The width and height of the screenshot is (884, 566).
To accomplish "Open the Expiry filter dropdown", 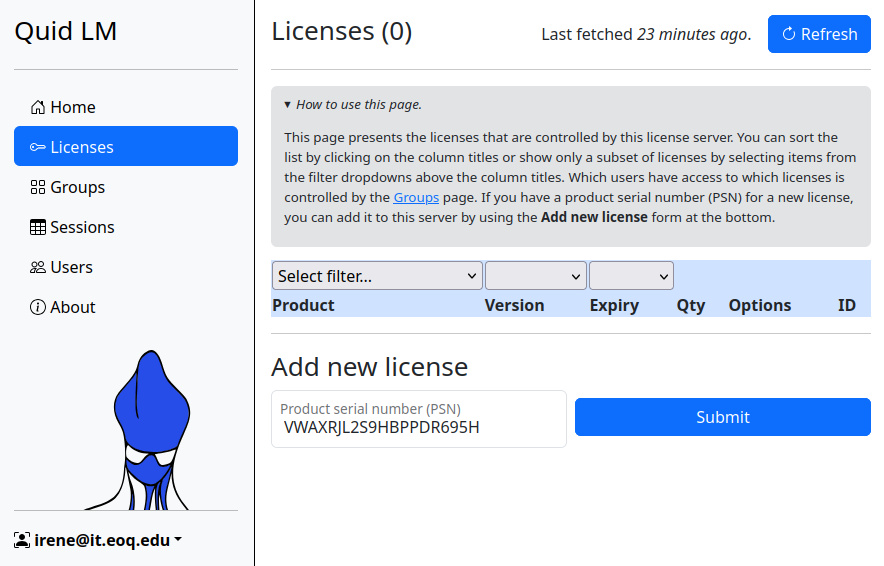I will coord(631,276).
